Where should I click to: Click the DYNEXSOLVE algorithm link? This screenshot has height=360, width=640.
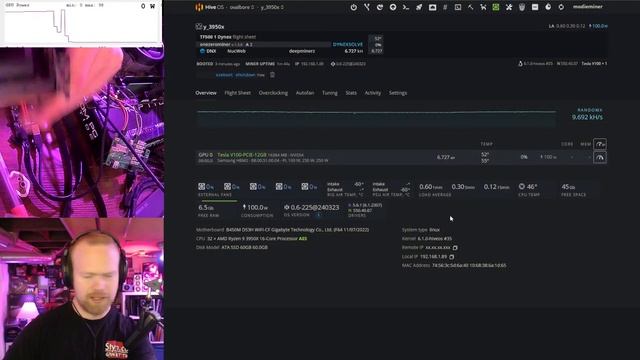pyautogui.click(x=348, y=44)
